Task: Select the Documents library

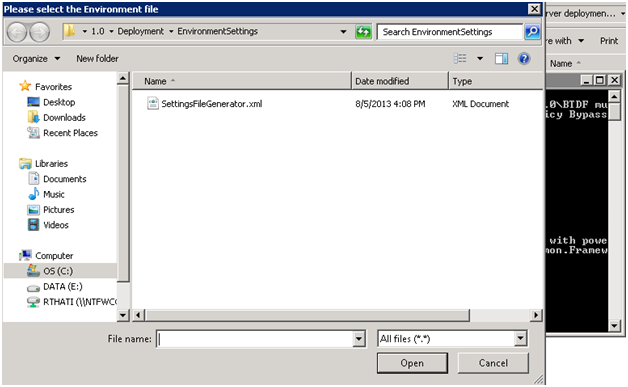Action: pos(64,179)
